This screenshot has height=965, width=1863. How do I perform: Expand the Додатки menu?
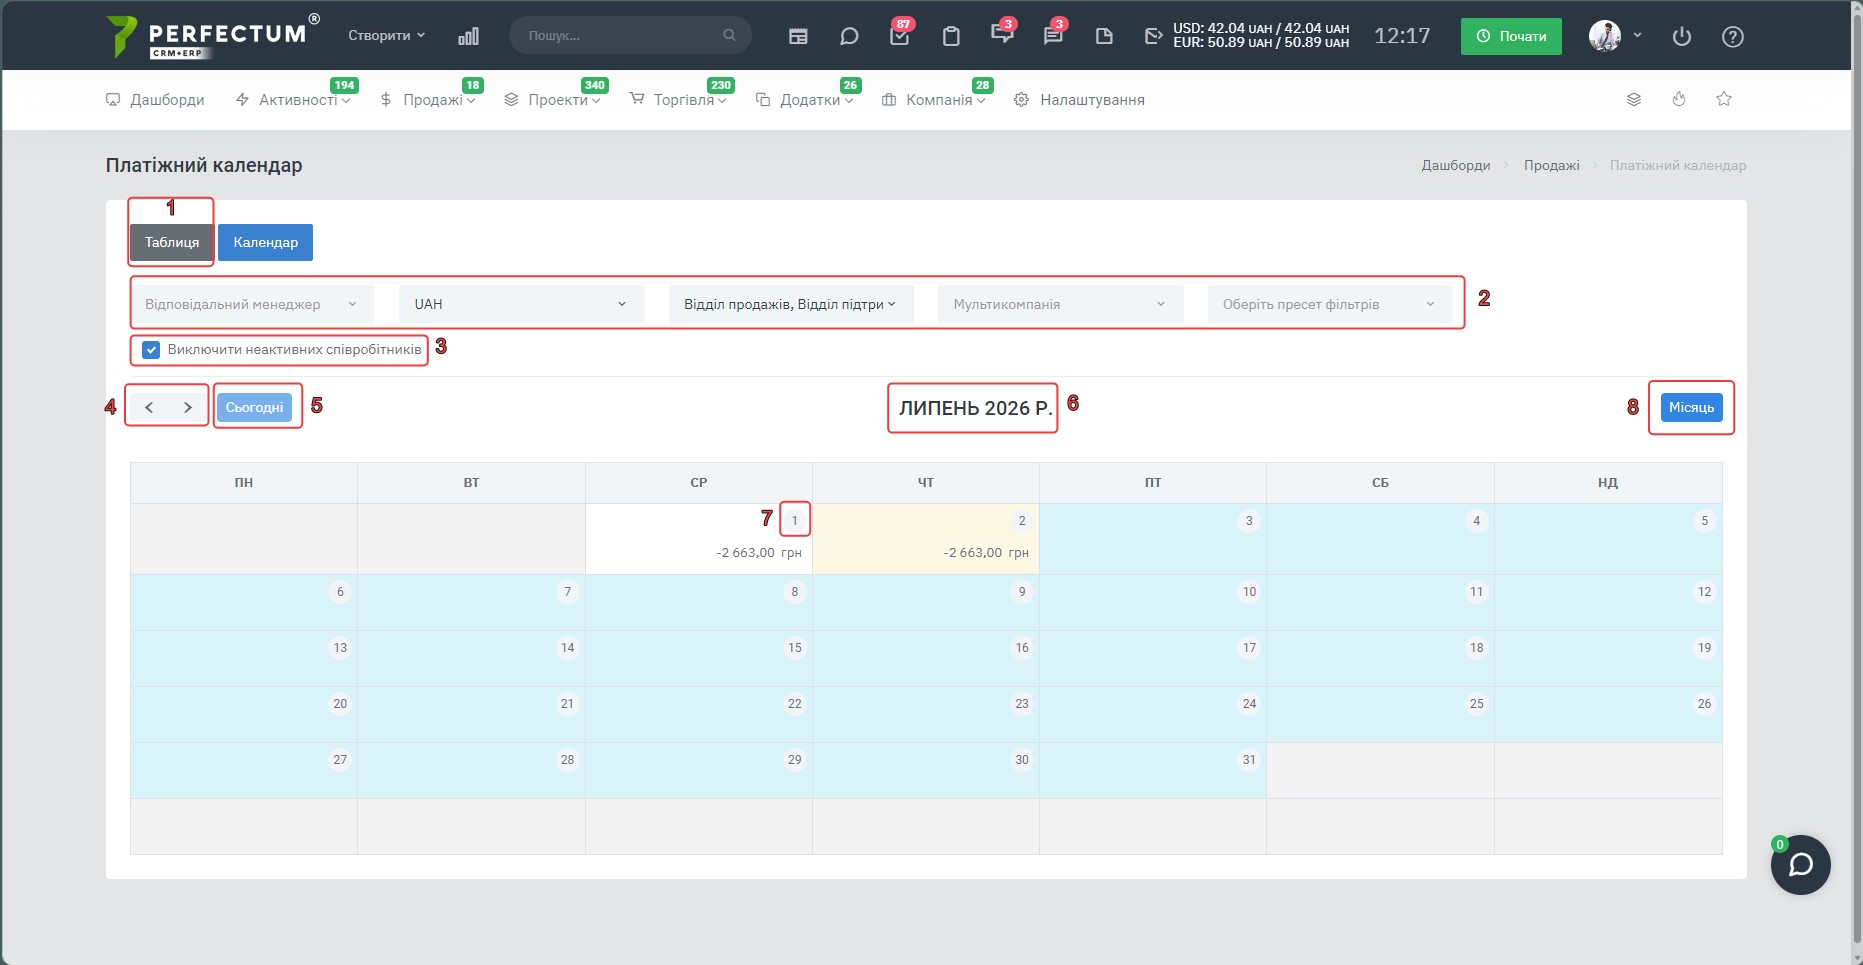805,100
